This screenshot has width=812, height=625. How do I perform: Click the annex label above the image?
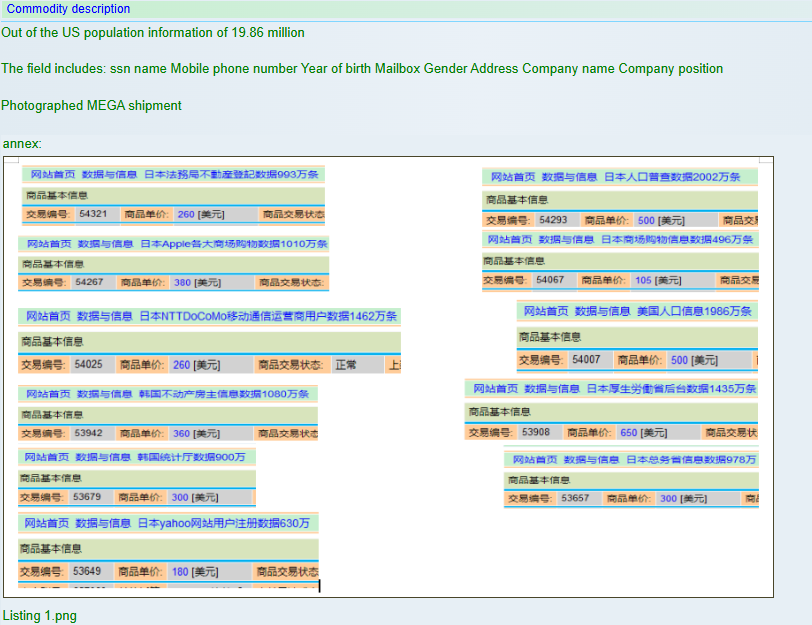[x=22, y=144]
